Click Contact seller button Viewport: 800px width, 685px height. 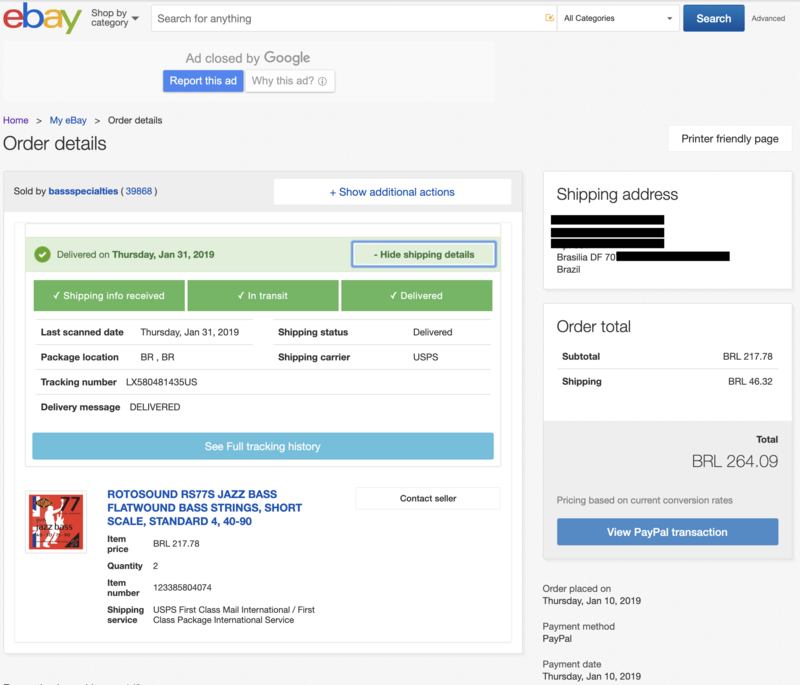pyautogui.click(x=428, y=498)
